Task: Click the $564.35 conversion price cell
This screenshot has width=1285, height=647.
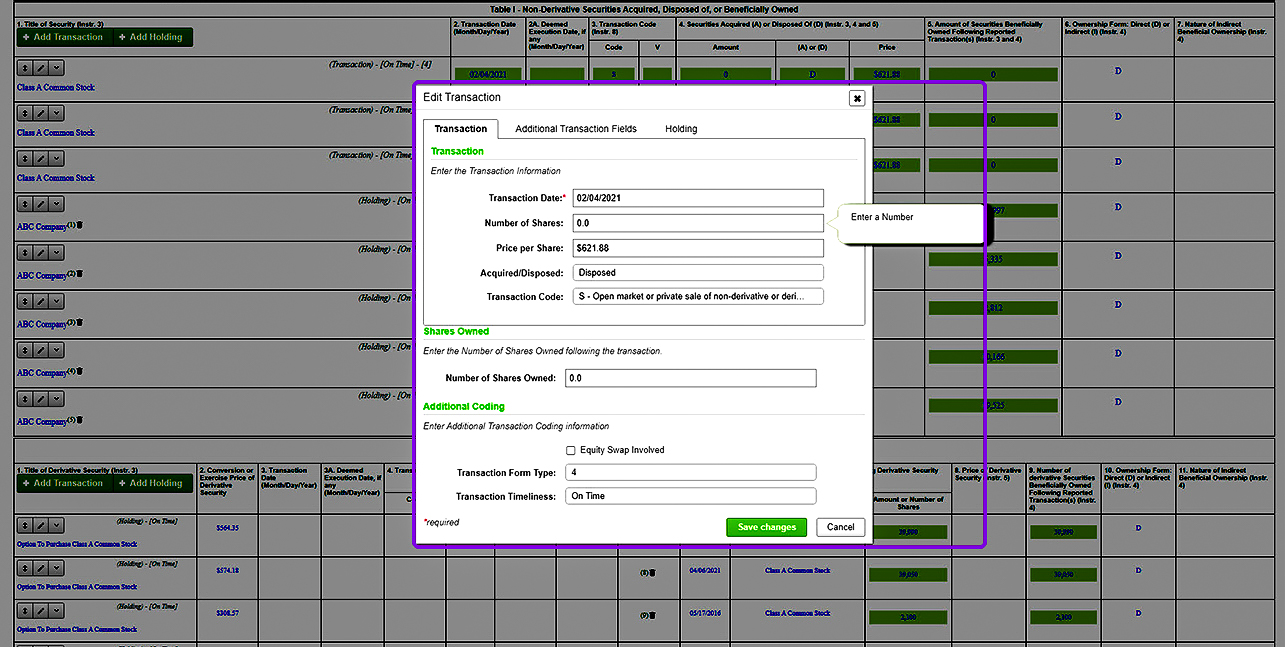Action: pos(227,527)
